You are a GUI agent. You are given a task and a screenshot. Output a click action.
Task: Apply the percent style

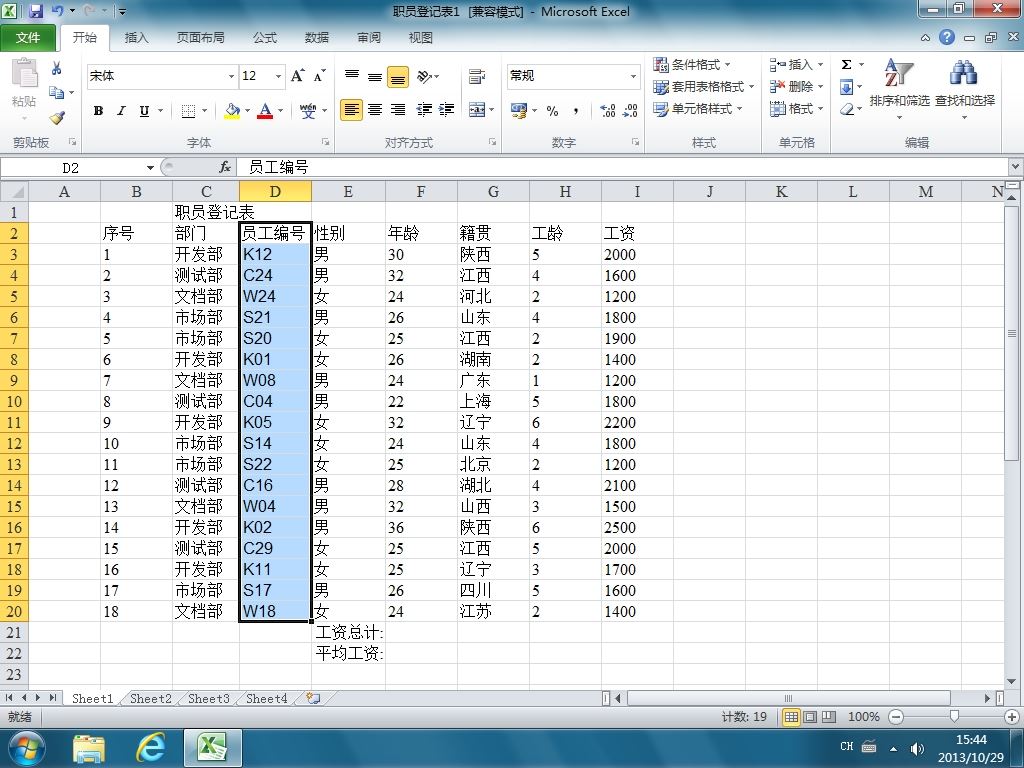(552, 111)
